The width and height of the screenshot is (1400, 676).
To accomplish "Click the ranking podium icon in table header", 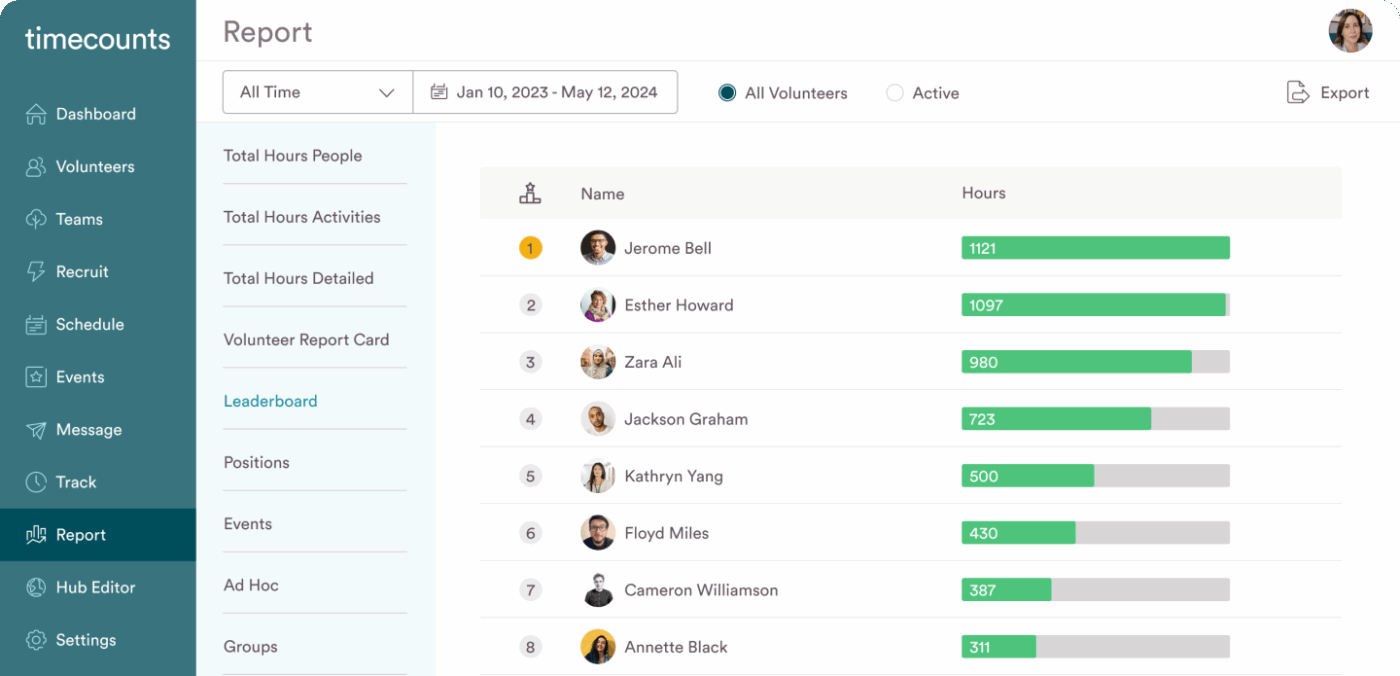I will tap(530, 193).
